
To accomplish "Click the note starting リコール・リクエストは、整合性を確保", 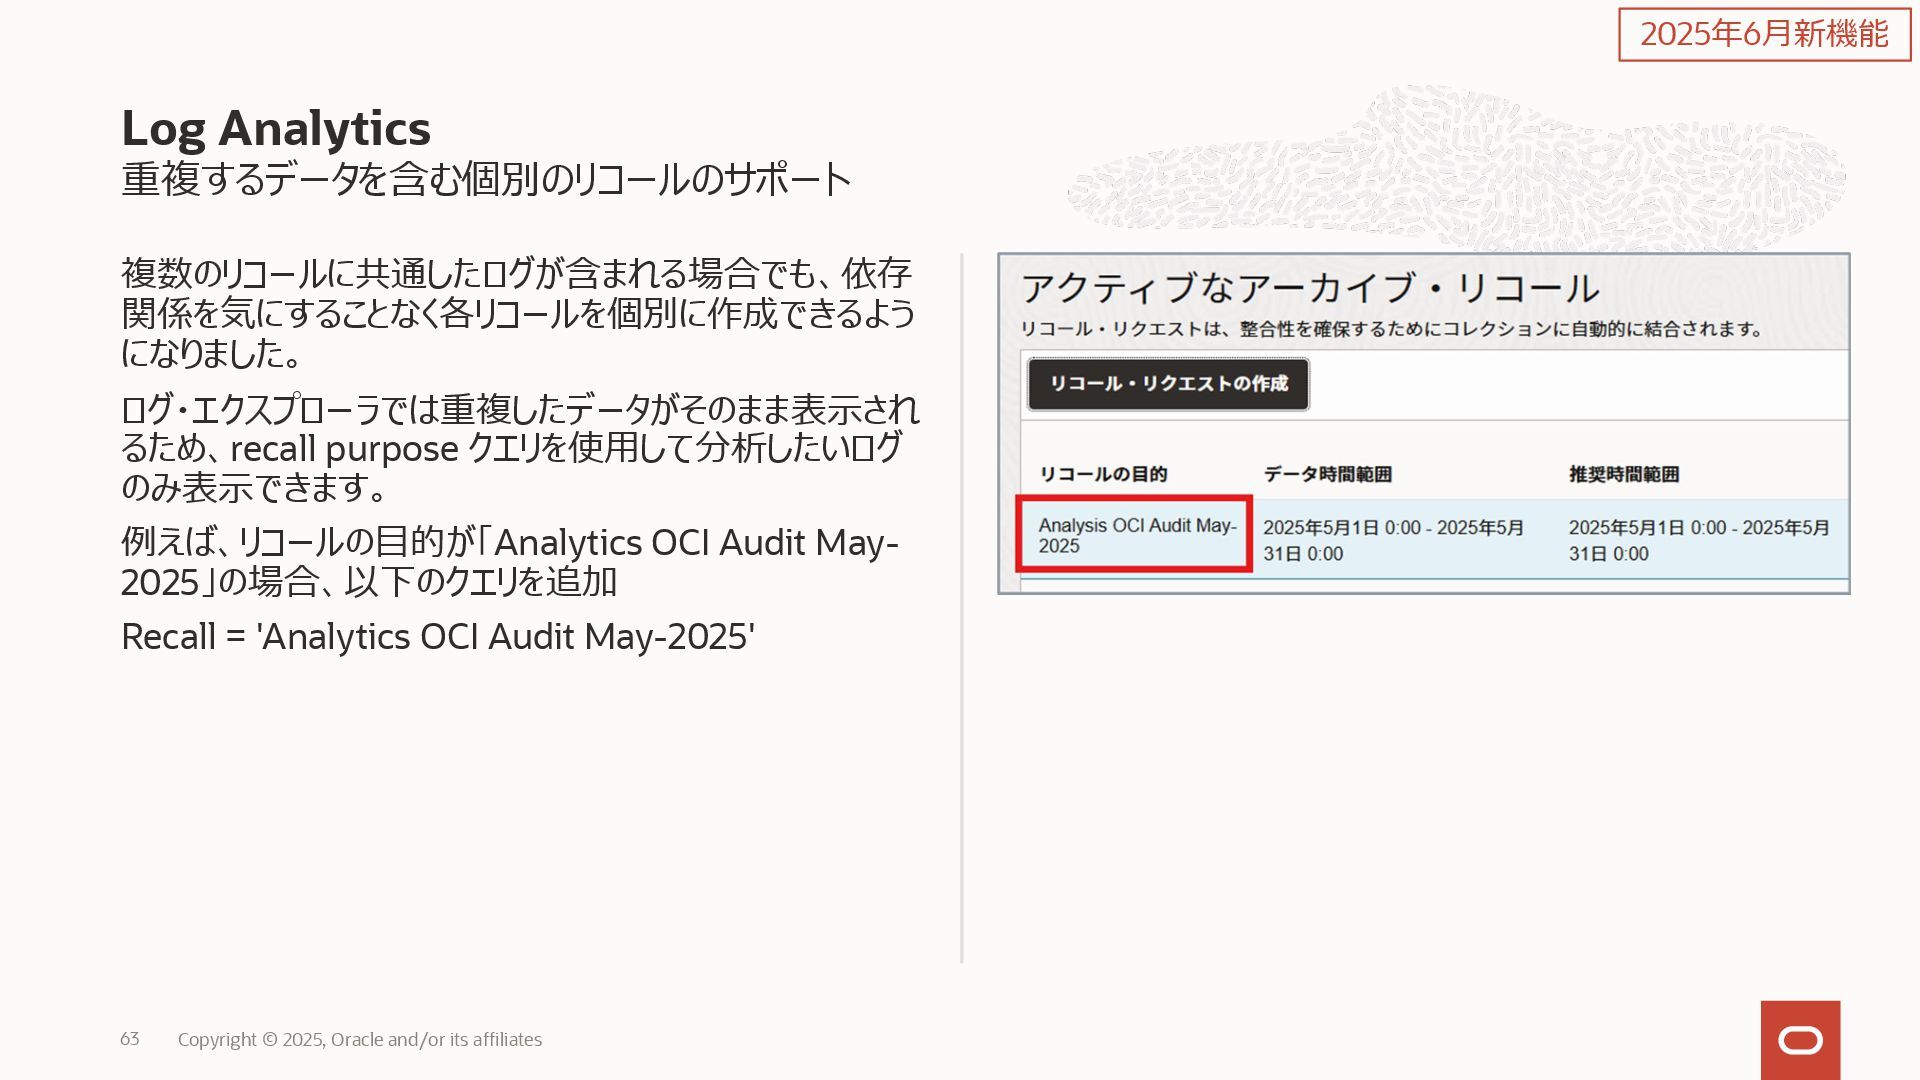I will [x=1391, y=329].
